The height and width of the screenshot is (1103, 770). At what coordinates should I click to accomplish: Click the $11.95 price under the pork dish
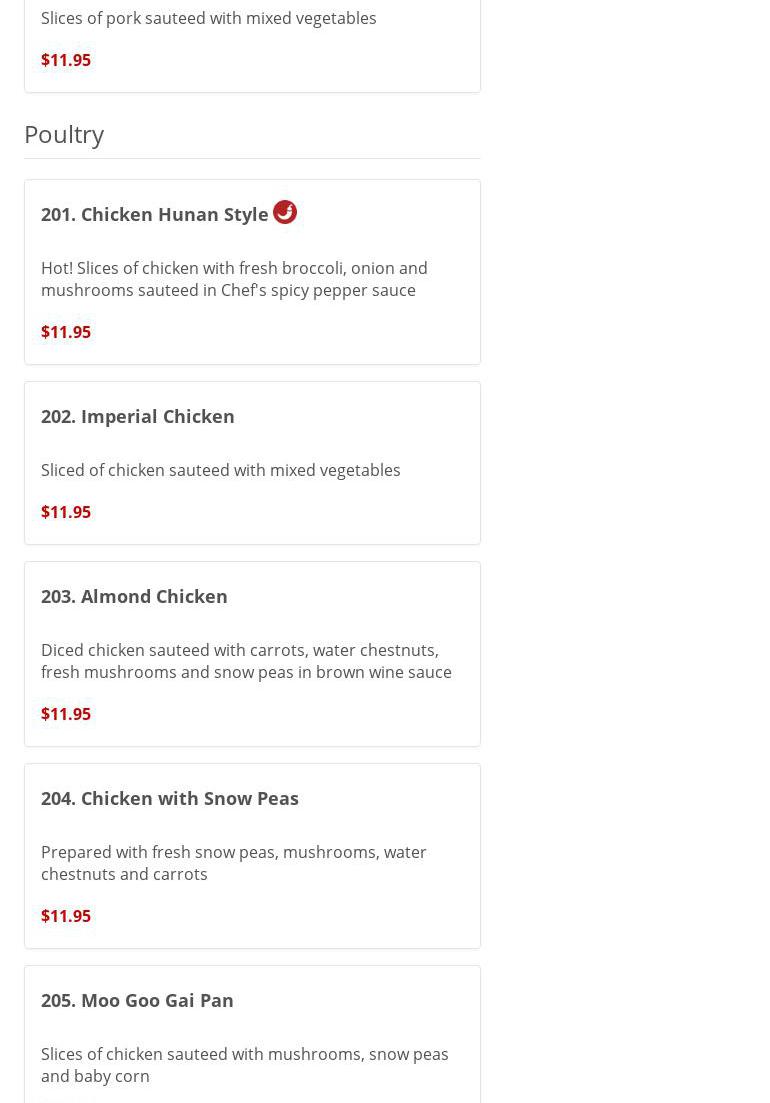(x=66, y=60)
